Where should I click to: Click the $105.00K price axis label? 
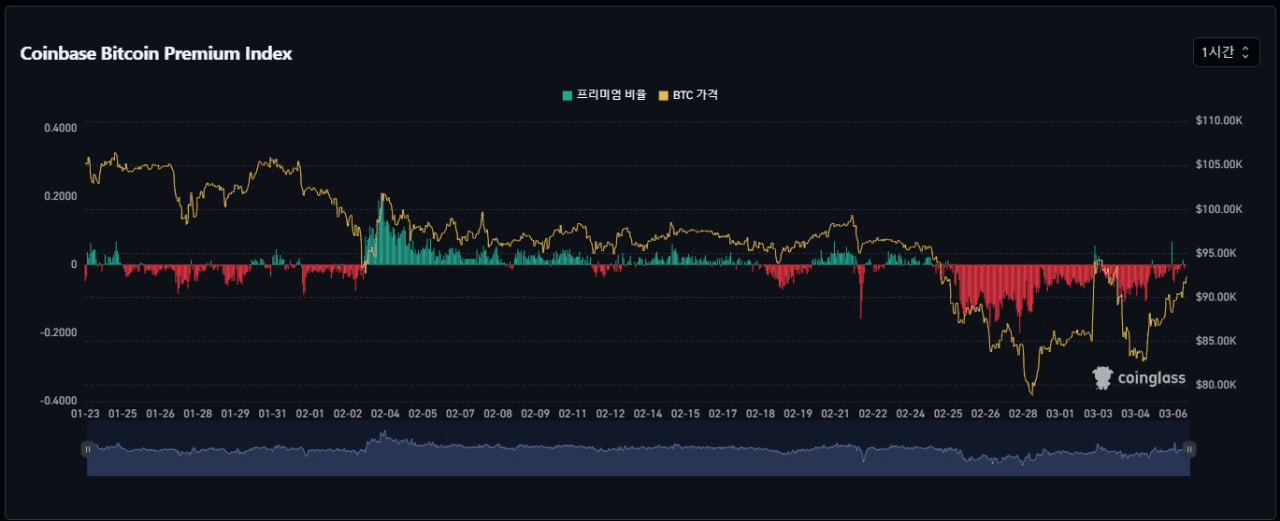tap(1218, 165)
